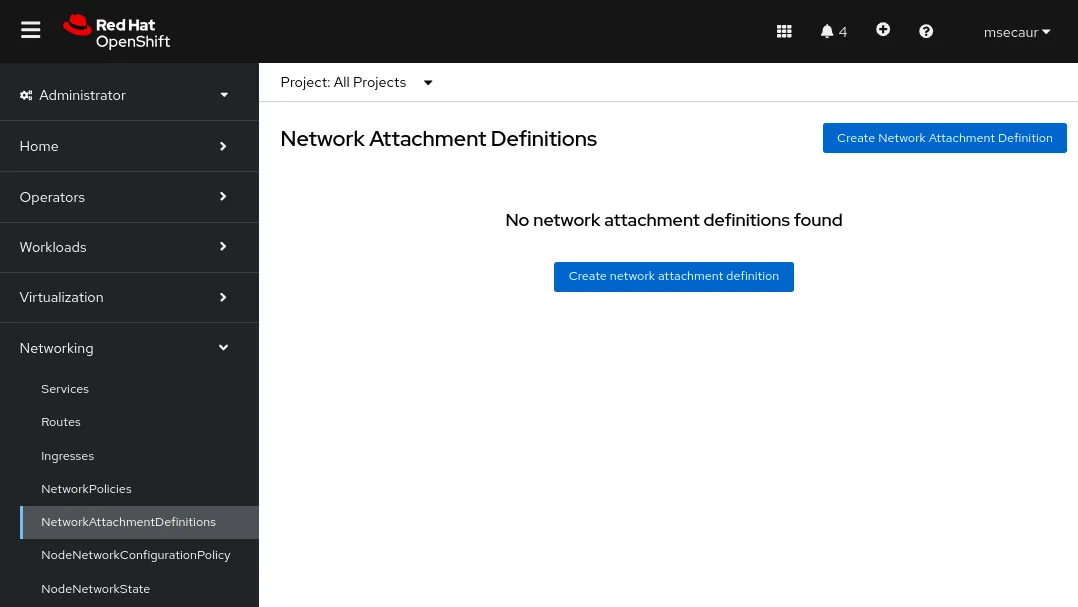
Task: Navigate to NetworkPolicies page
Action: coord(86,489)
